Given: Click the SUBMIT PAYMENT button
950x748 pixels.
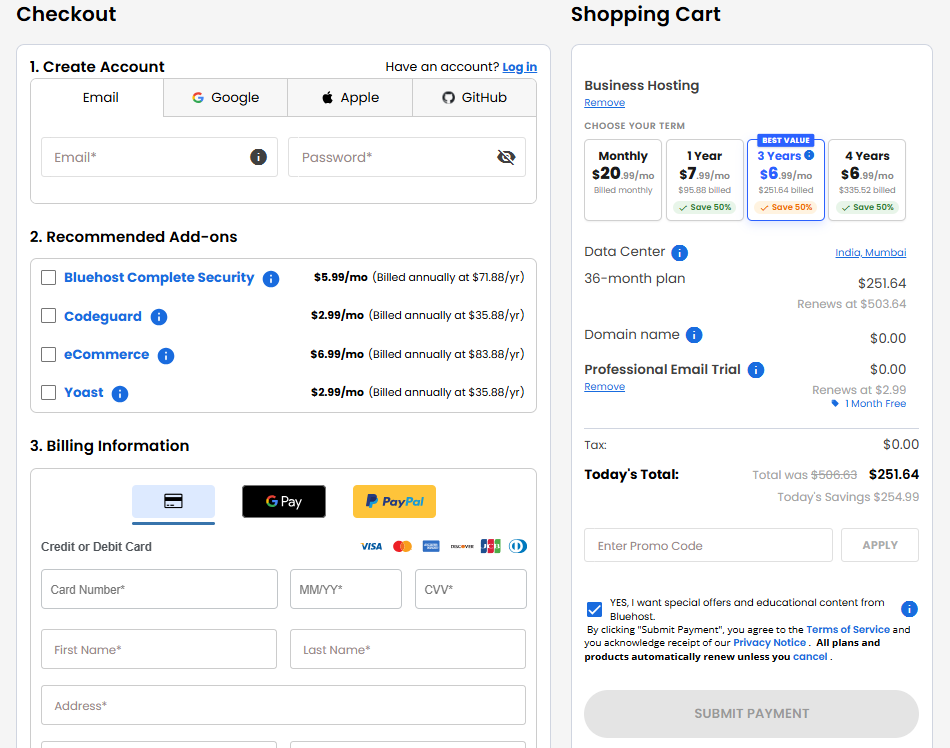Looking at the screenshot, I should pyautogui.click(x=751, y=713).
